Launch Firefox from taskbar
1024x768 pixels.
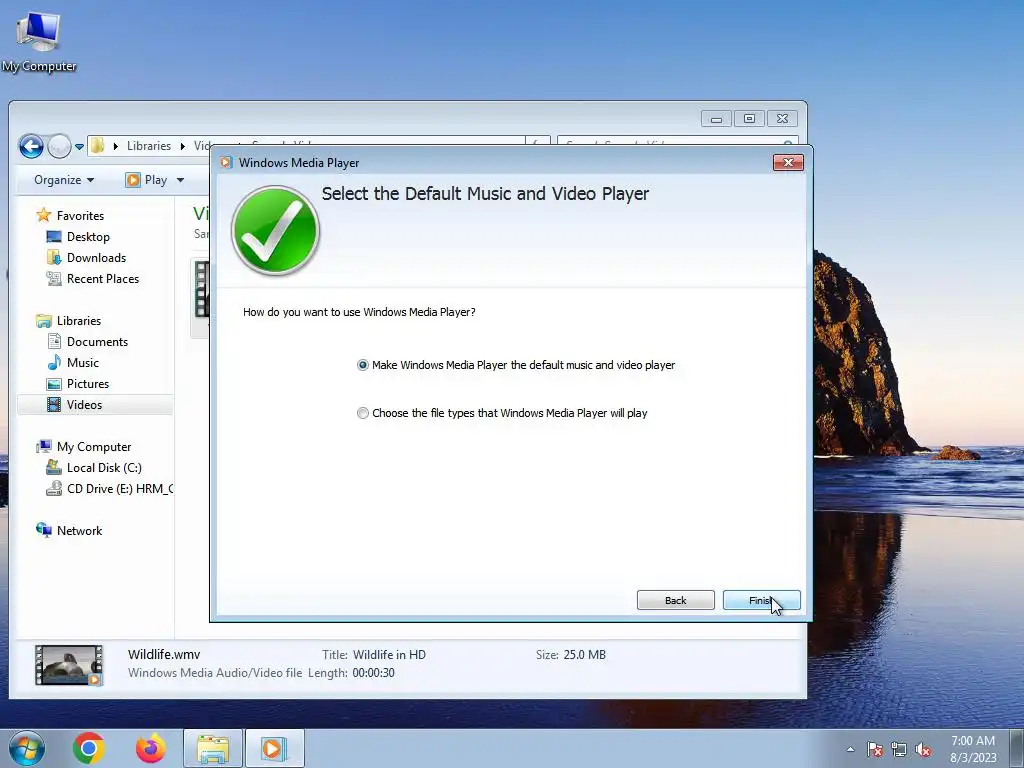point(151,748)
